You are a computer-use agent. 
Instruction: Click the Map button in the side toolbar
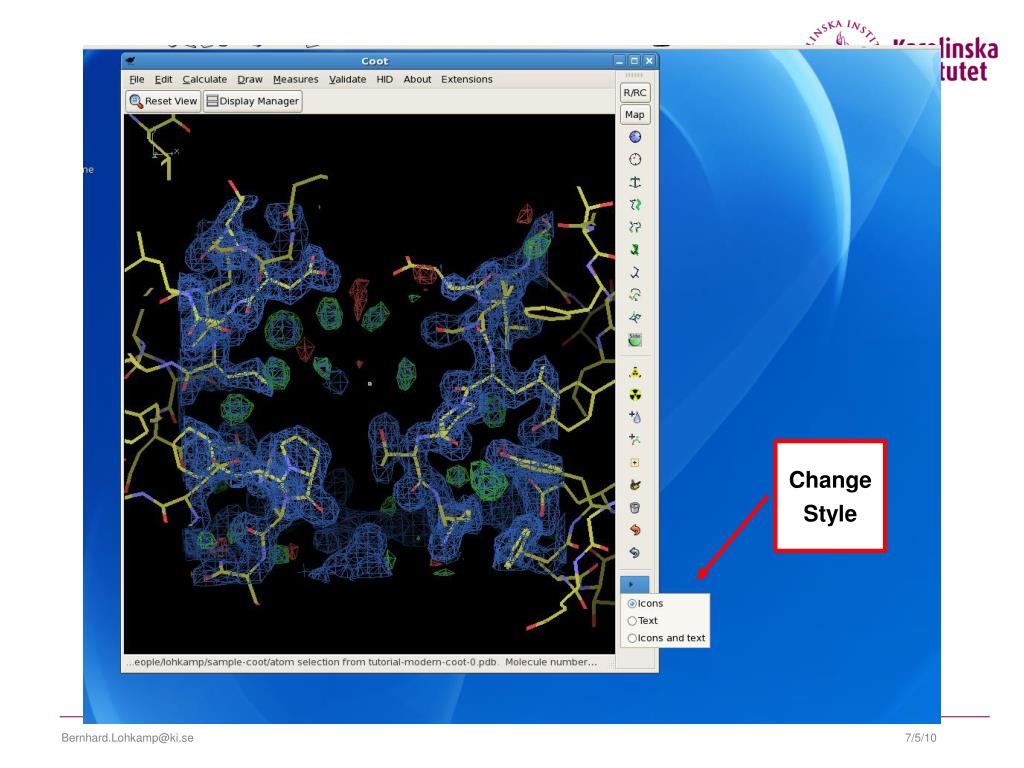point(635,115)
